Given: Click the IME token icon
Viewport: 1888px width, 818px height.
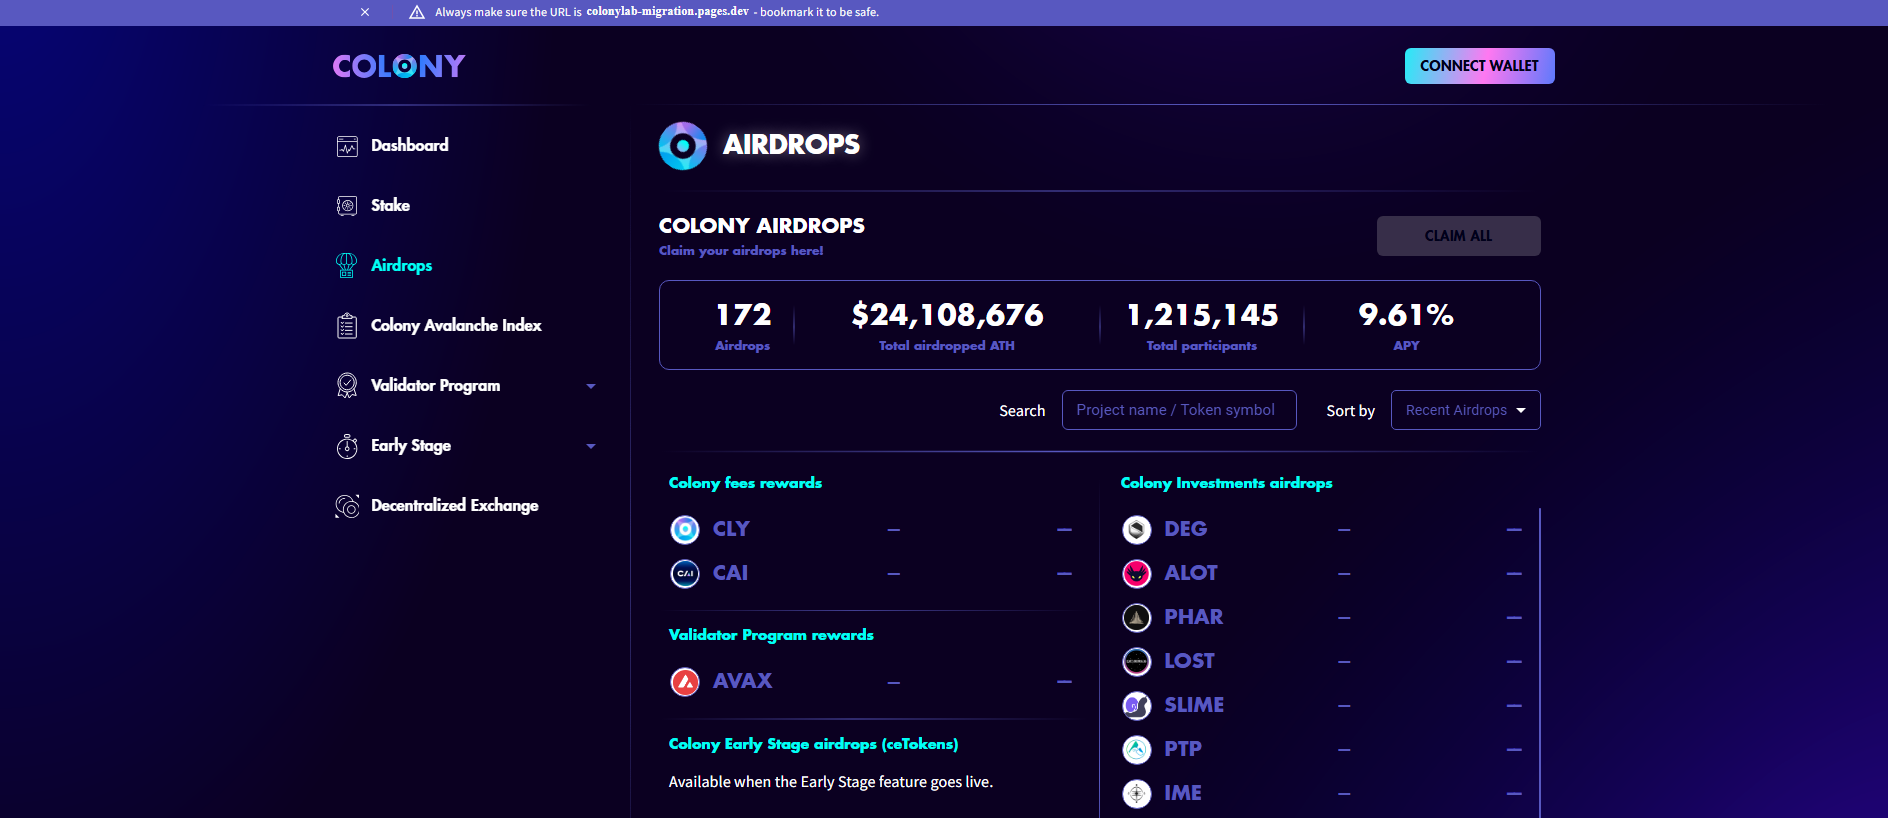Looking at the screenshot, I should coord(1137,793).
